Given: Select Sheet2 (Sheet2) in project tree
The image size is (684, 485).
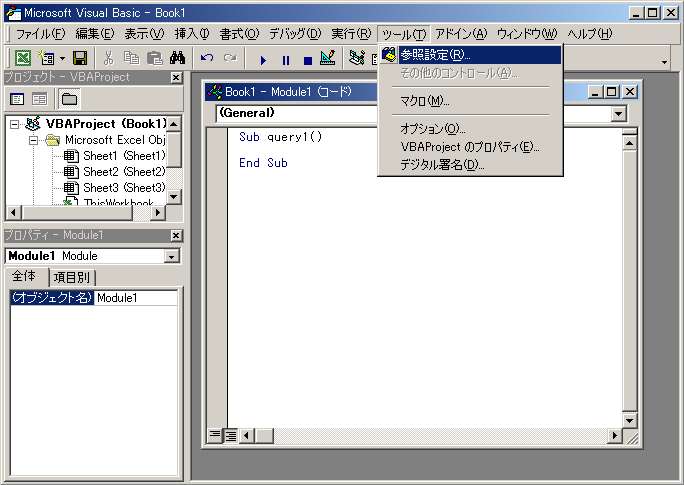Looking at the screenshot, I should (124, 172).
